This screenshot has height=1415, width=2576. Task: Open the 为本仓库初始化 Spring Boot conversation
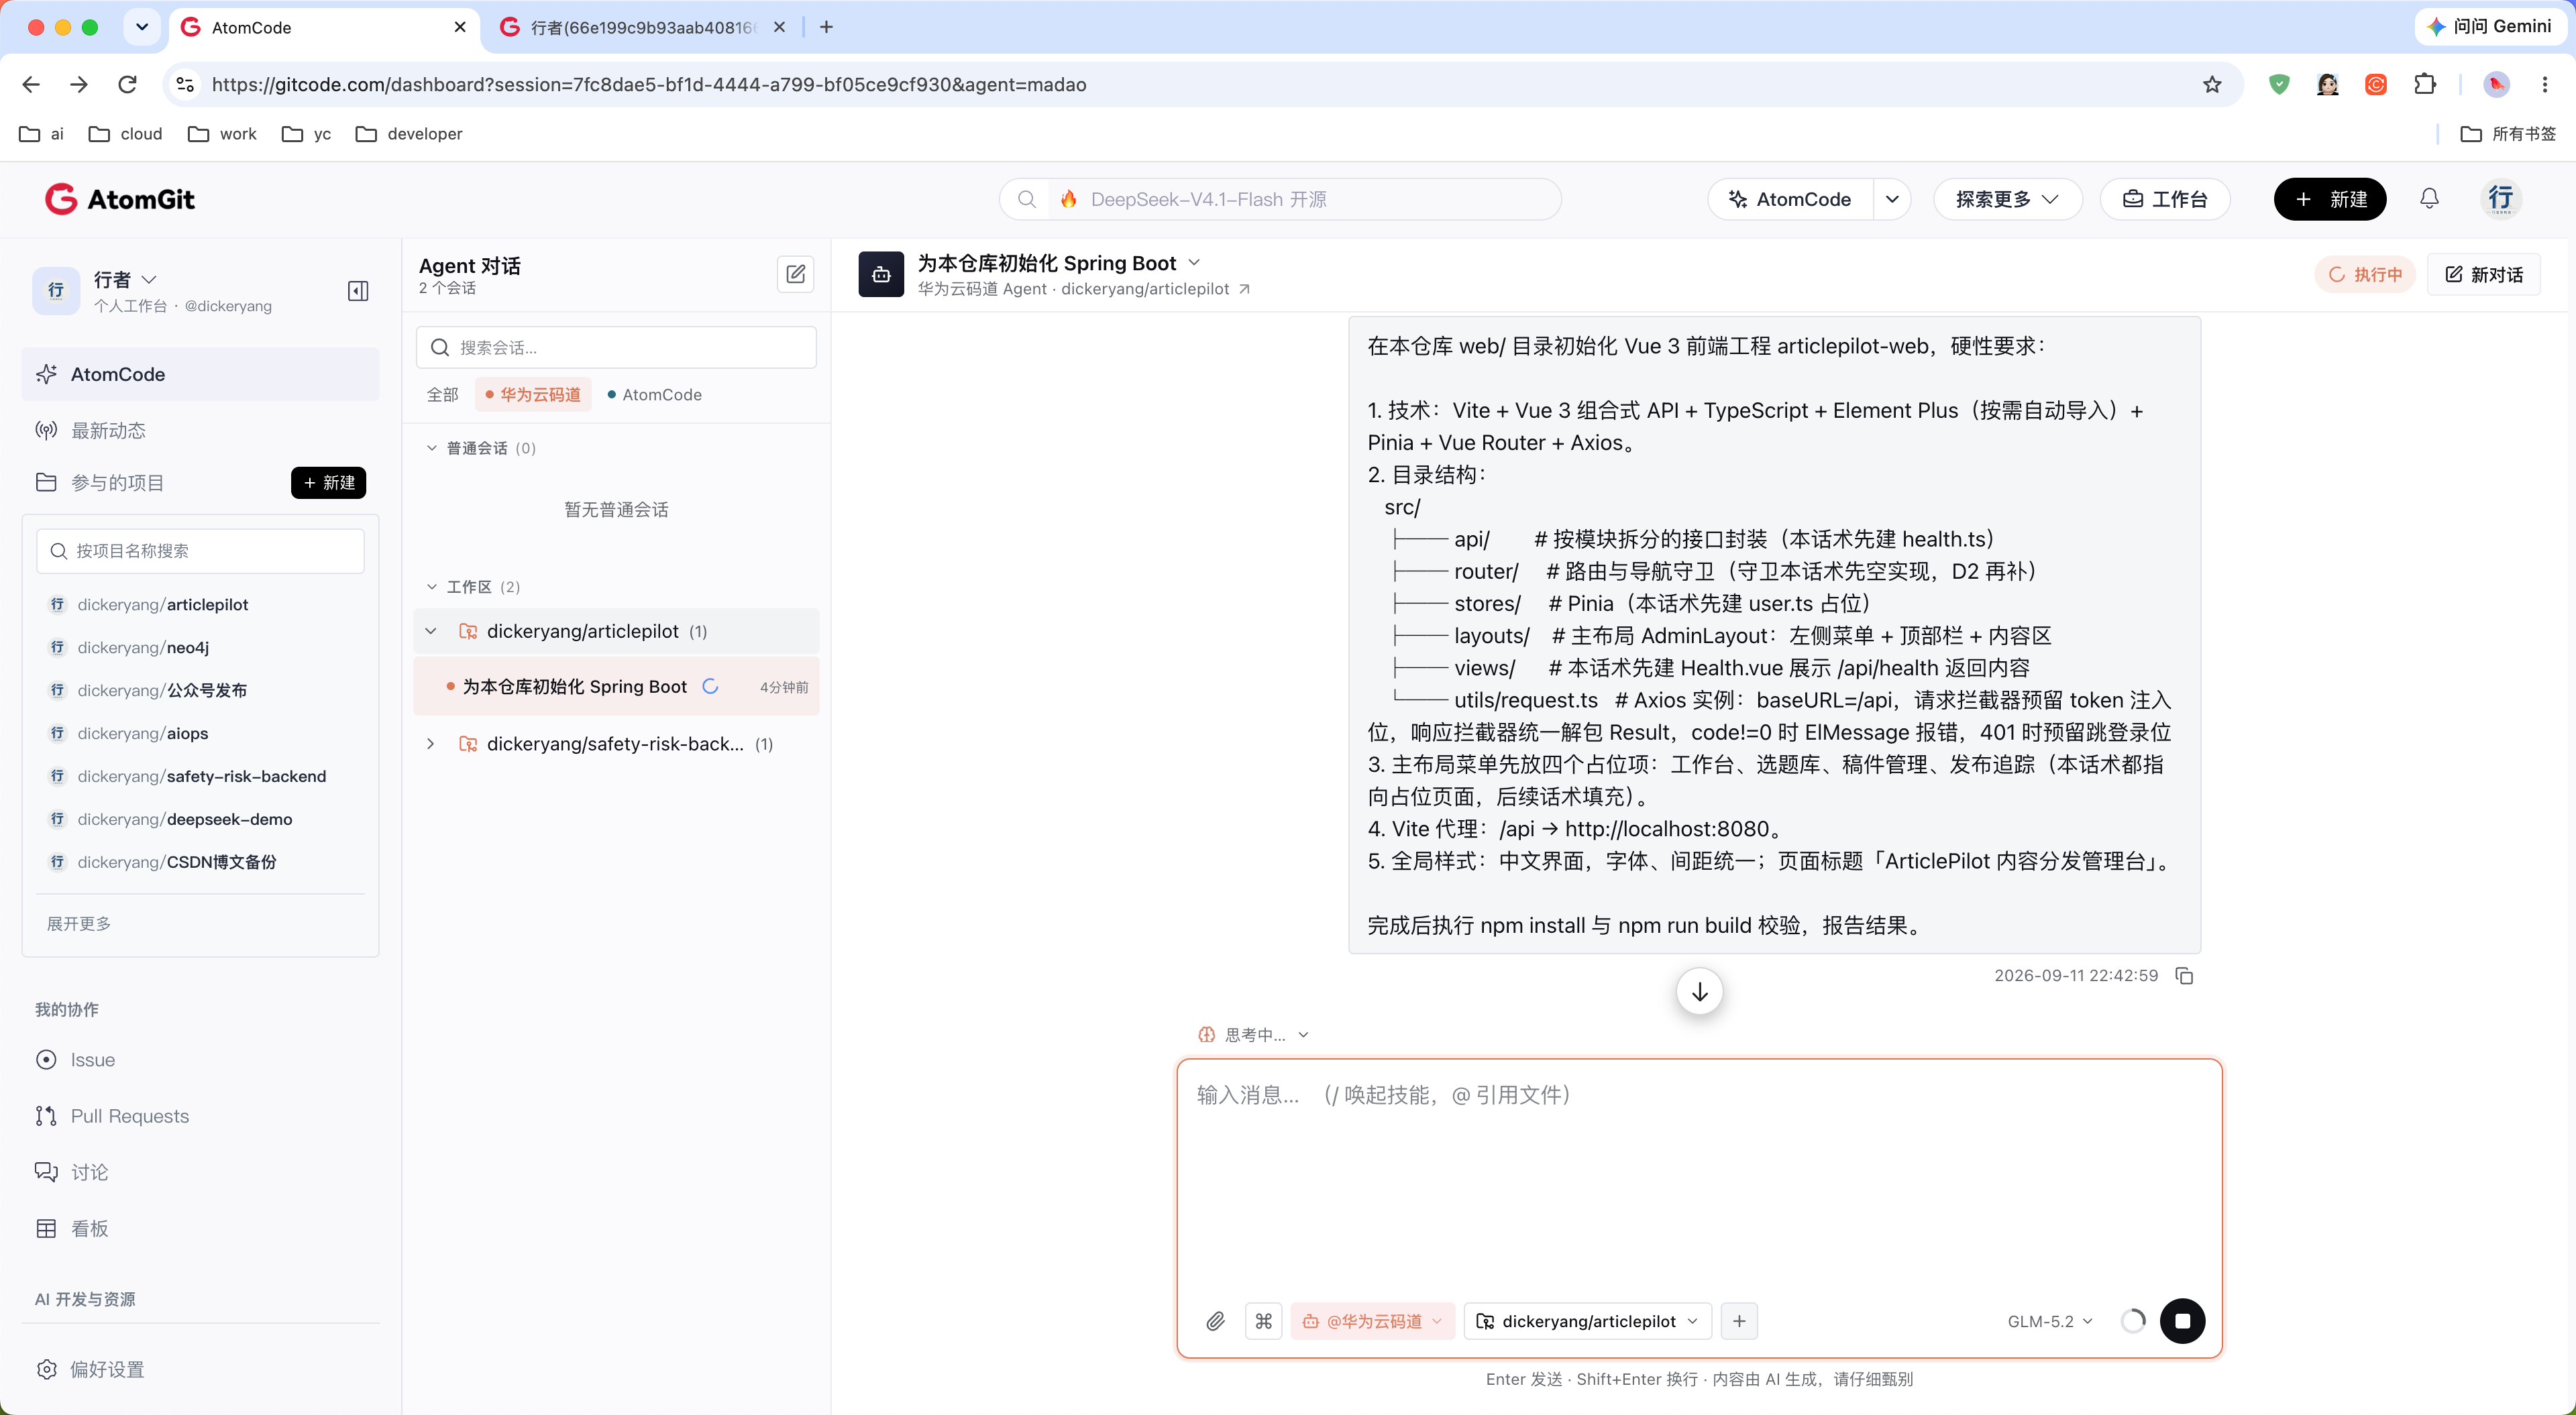point(616,686)
